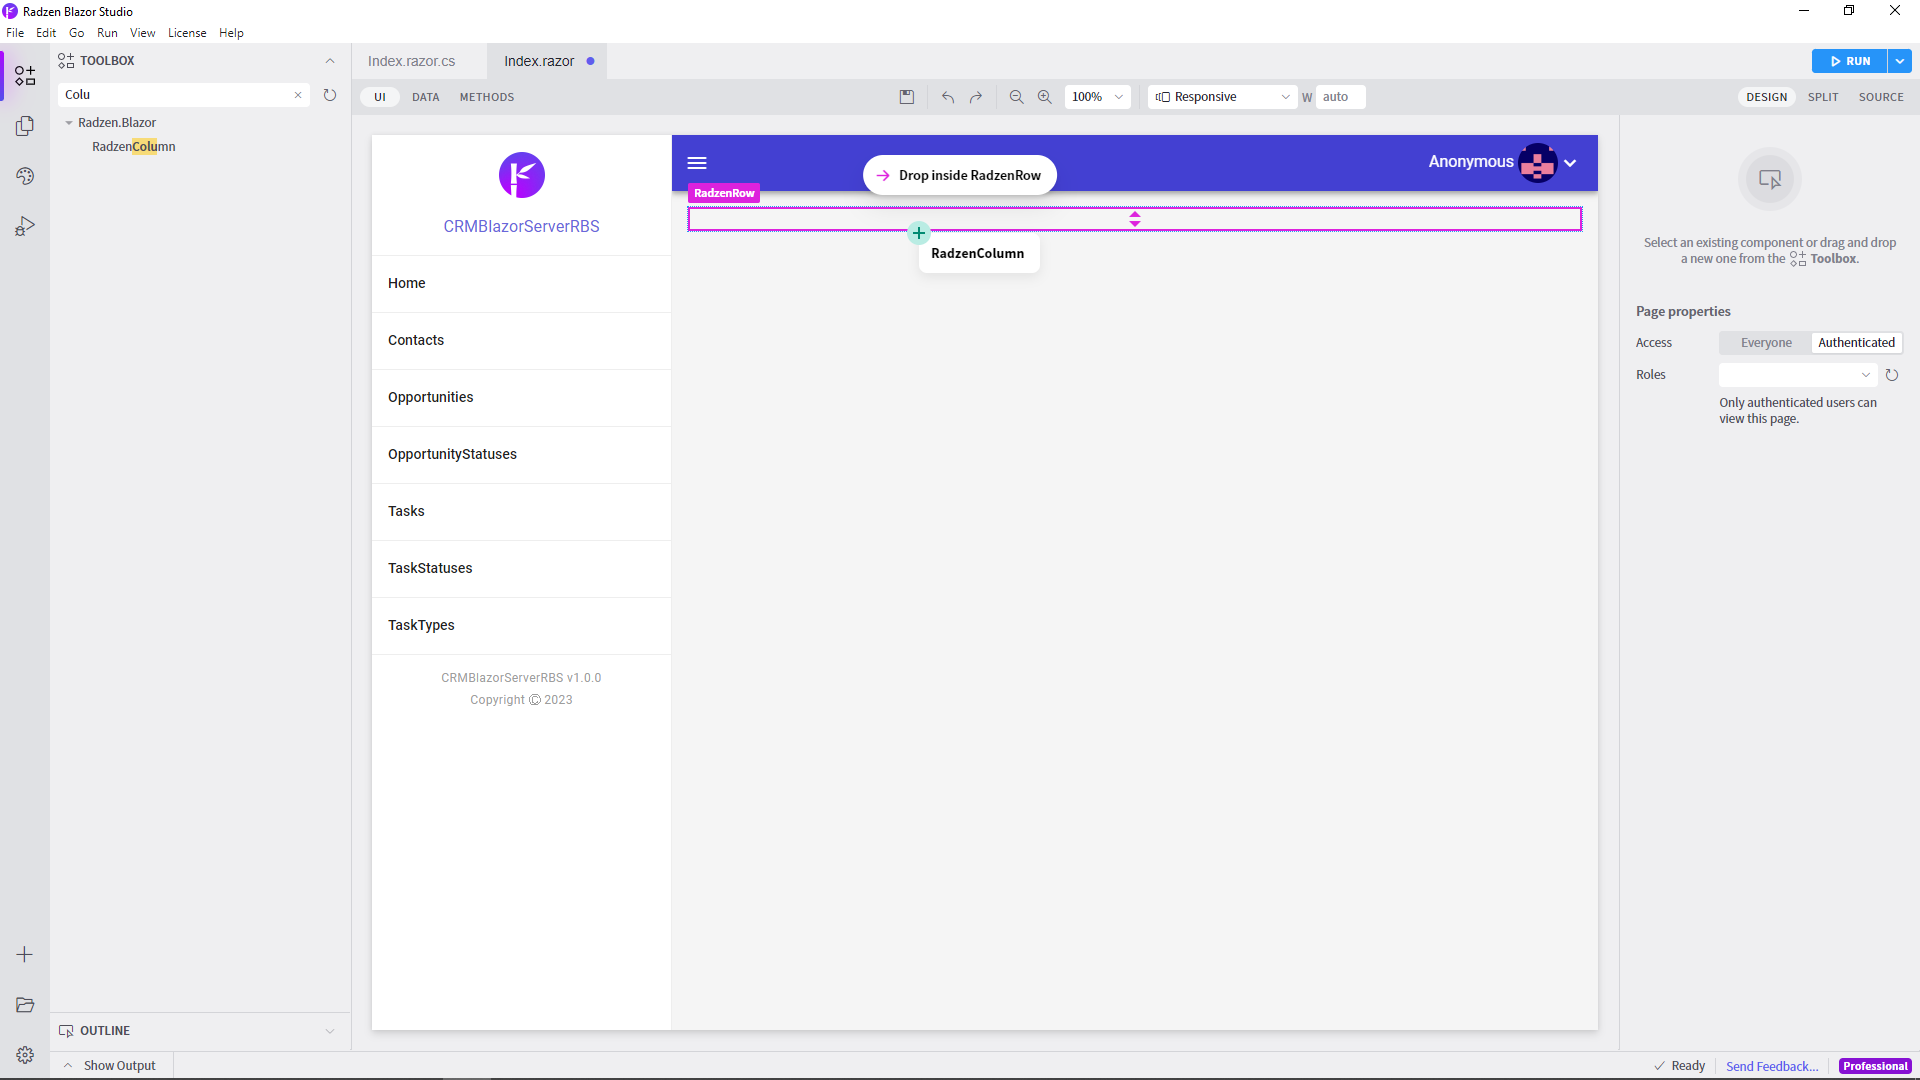
Task: Click the refresh roles icon
Action: [1892, 375]
